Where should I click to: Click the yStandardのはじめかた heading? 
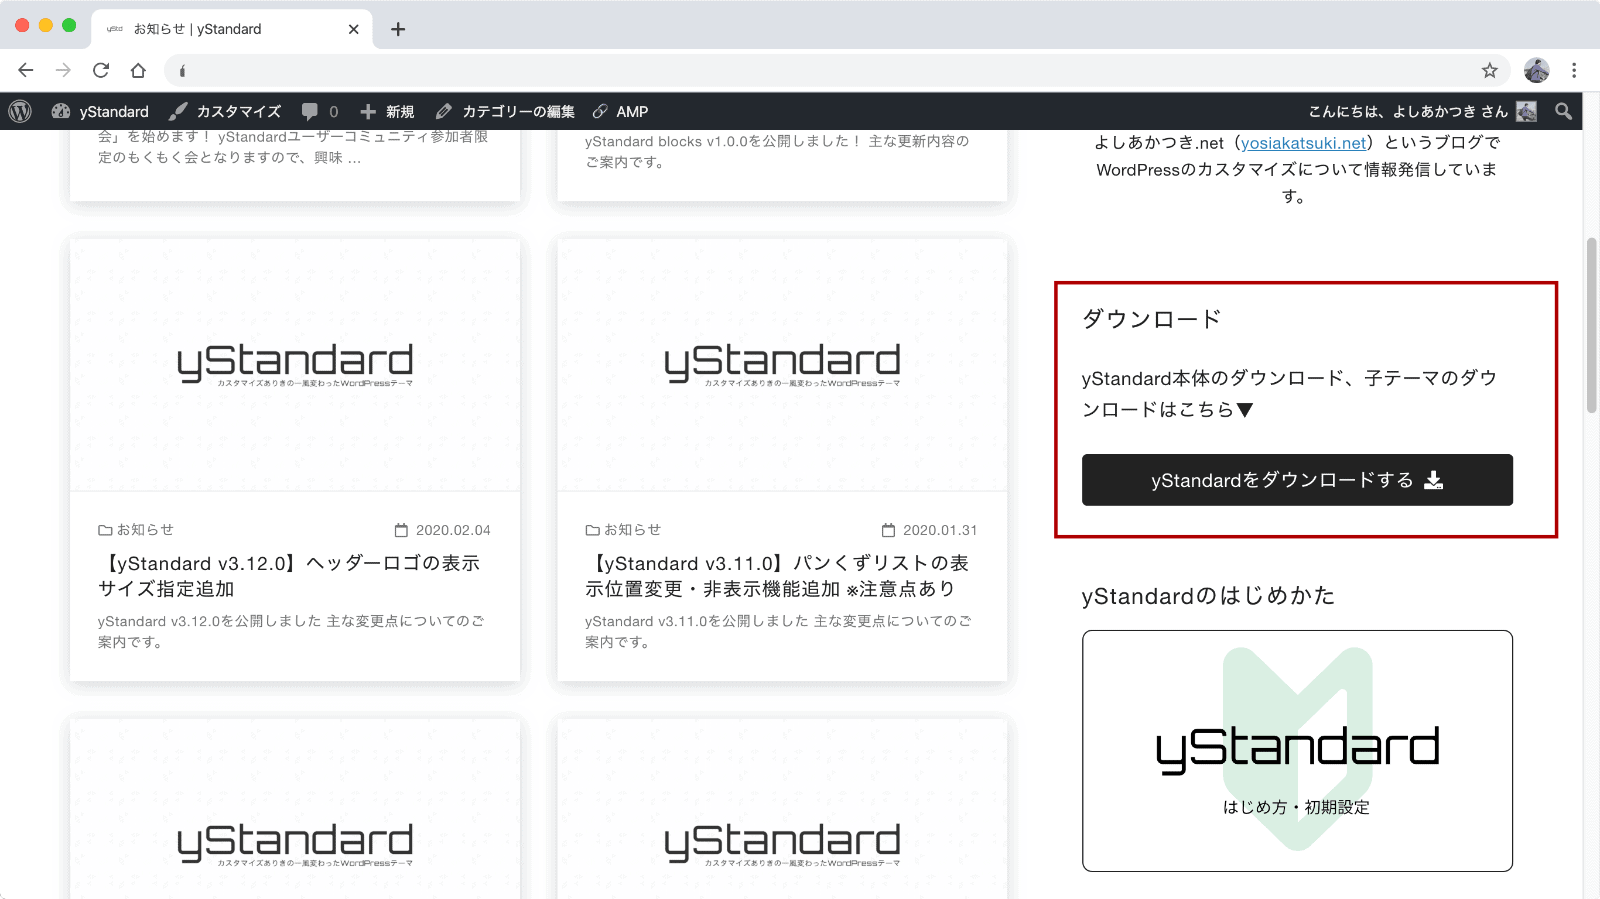(1208, 596)
